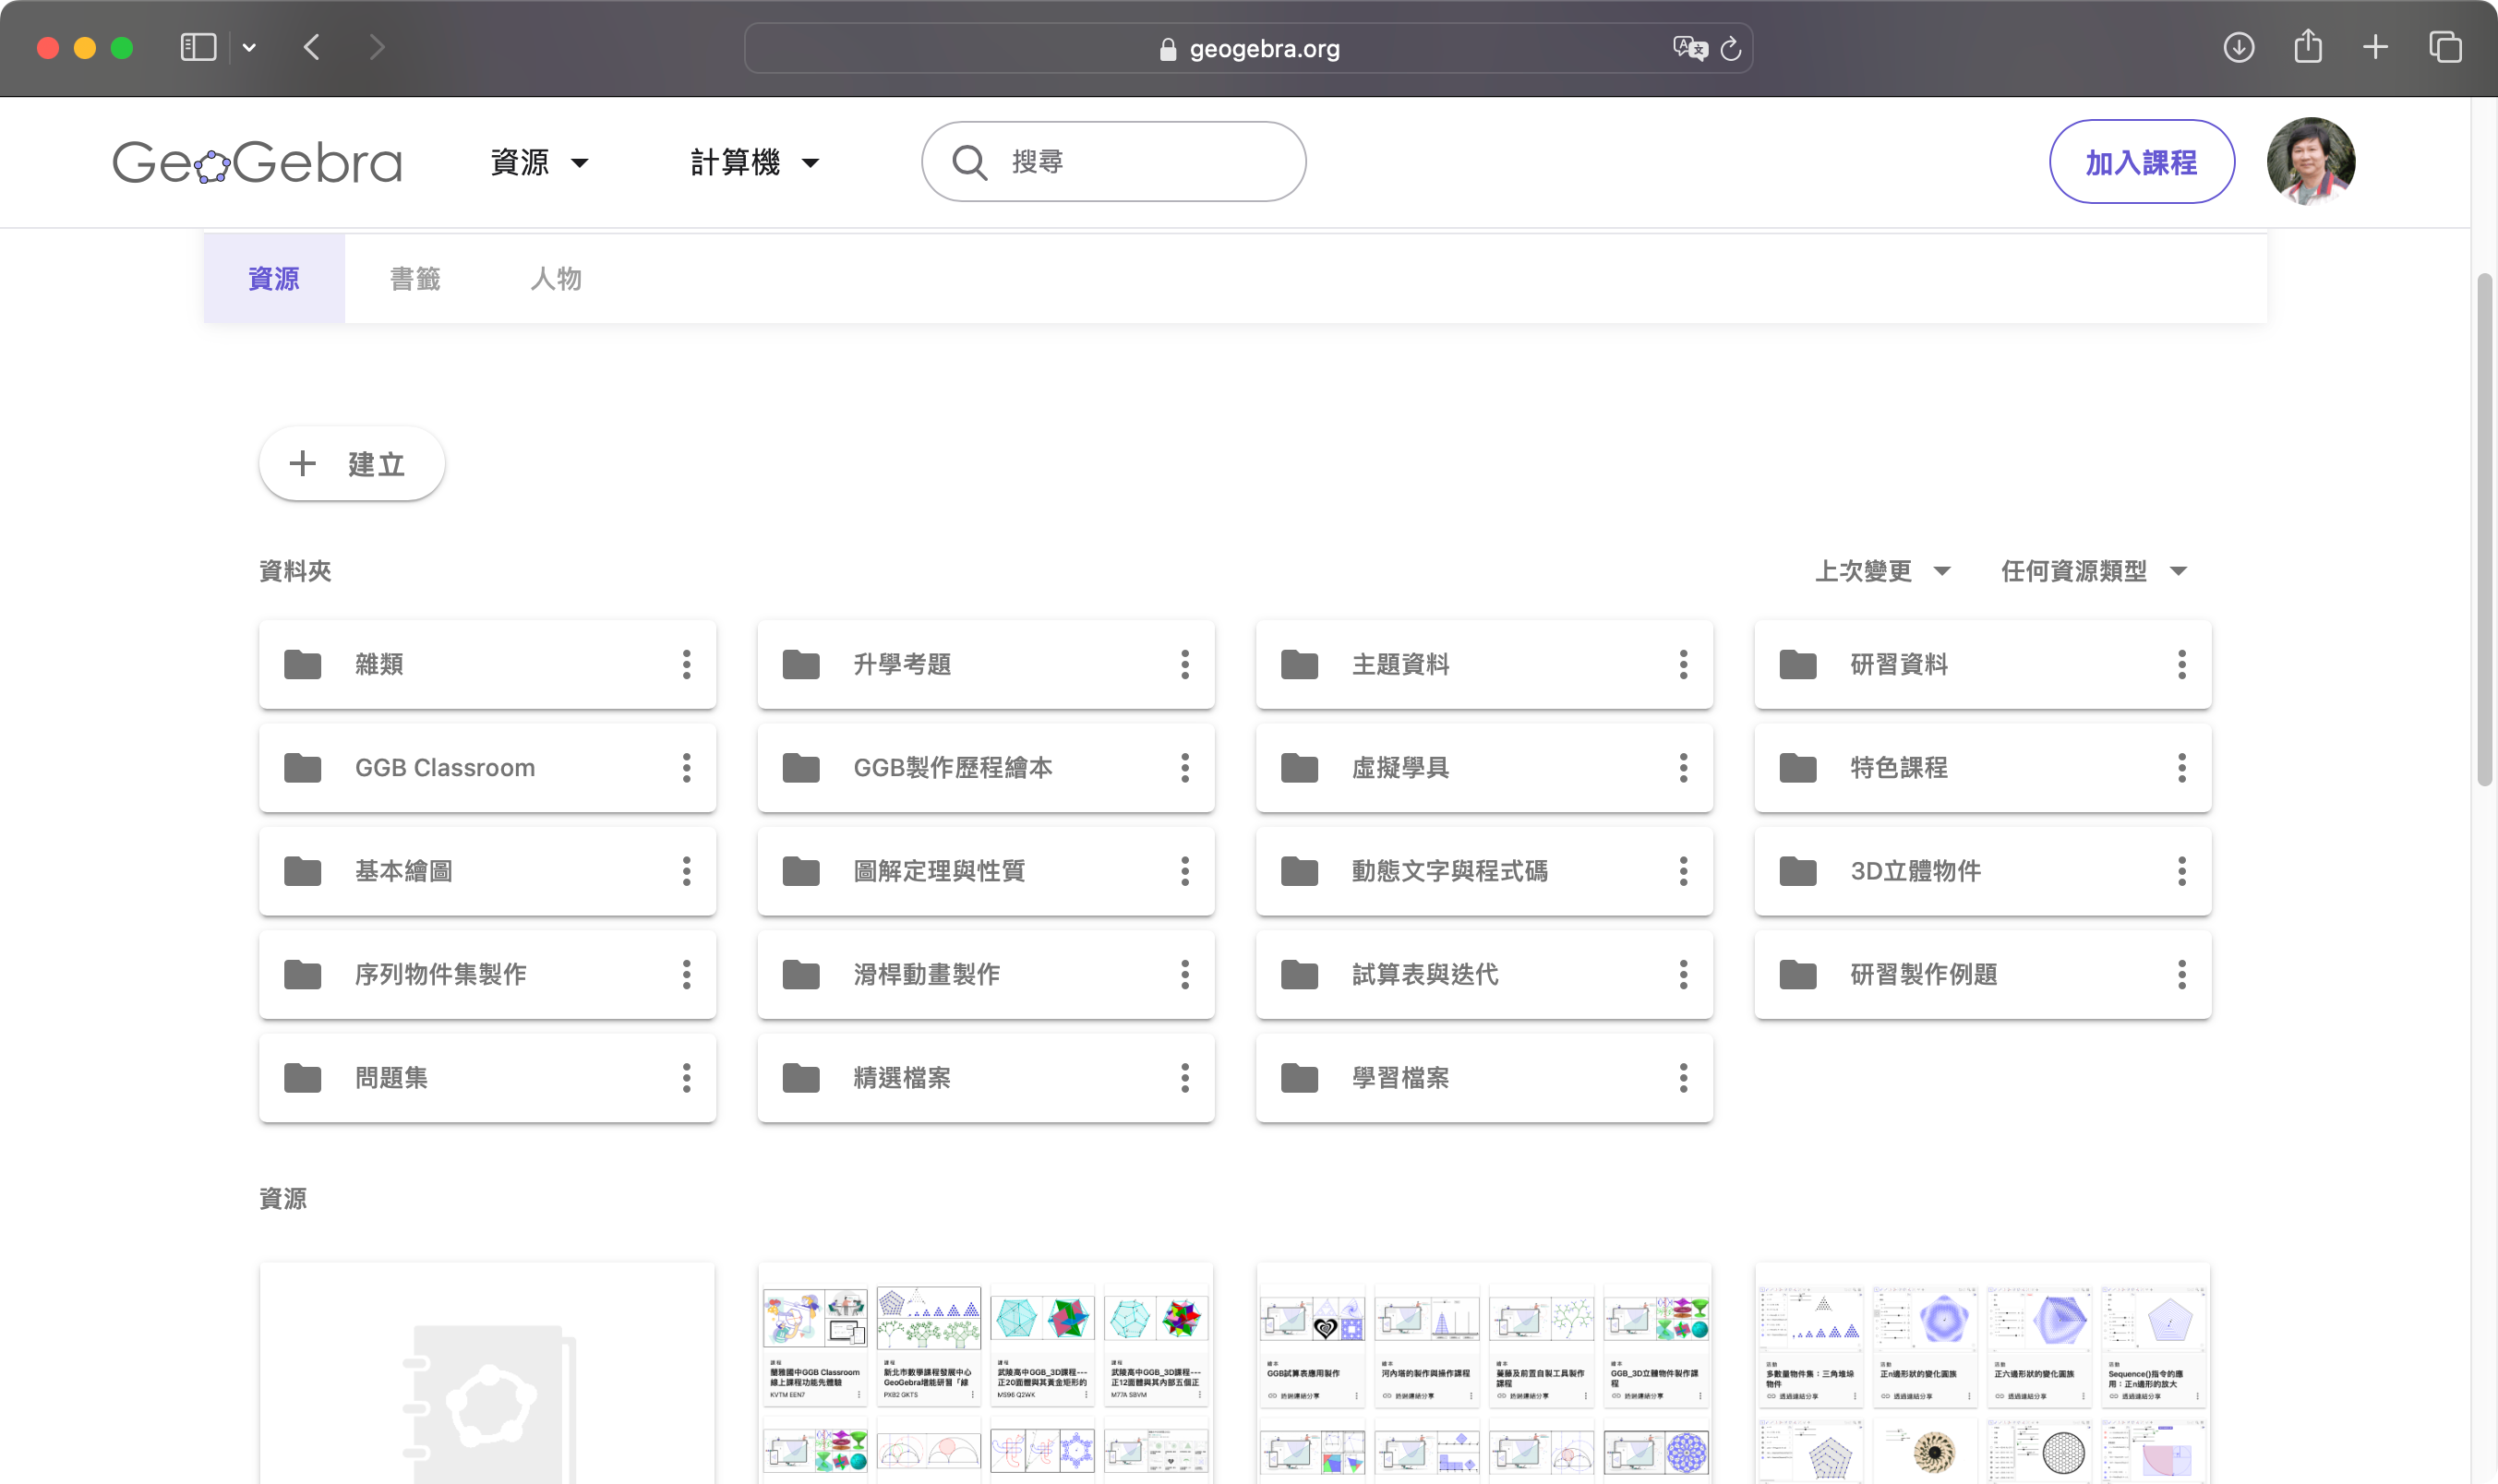The image size is (2498, 1484).
Task: Open more options for 主題資料 folder
Action: pyautogui.click(x=1683, y=664)
